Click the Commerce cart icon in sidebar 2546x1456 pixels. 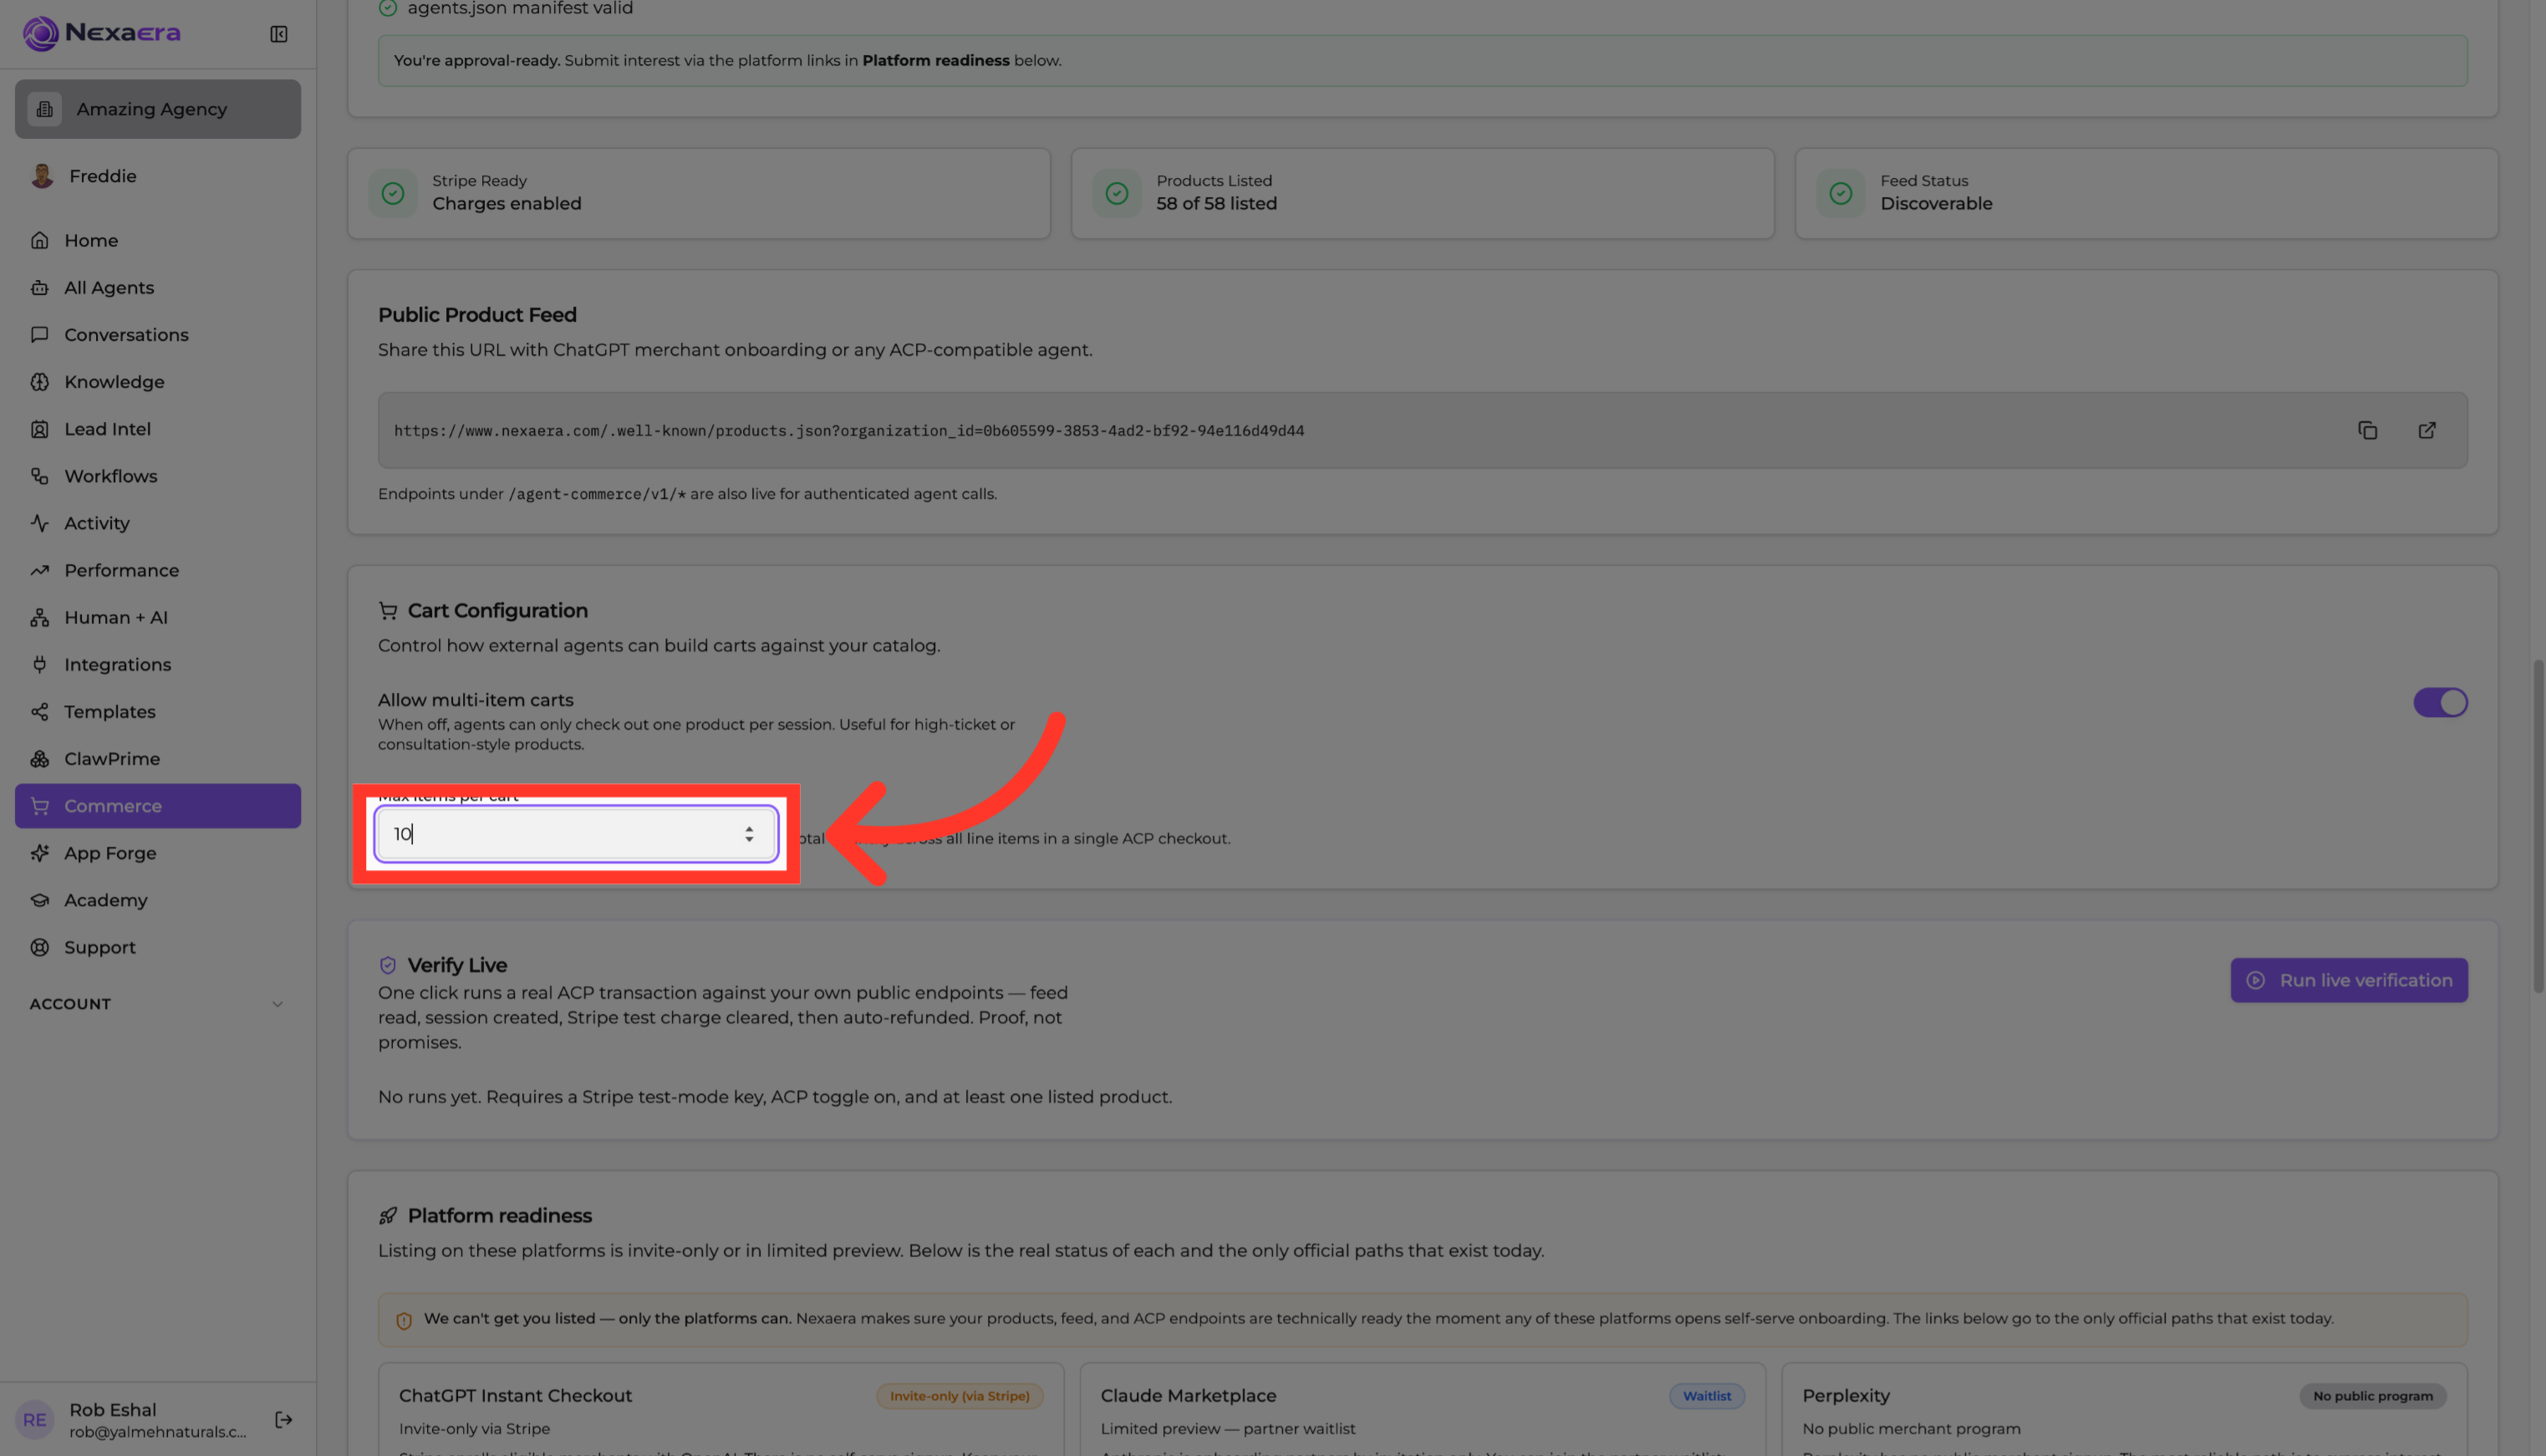click(40, 806)
